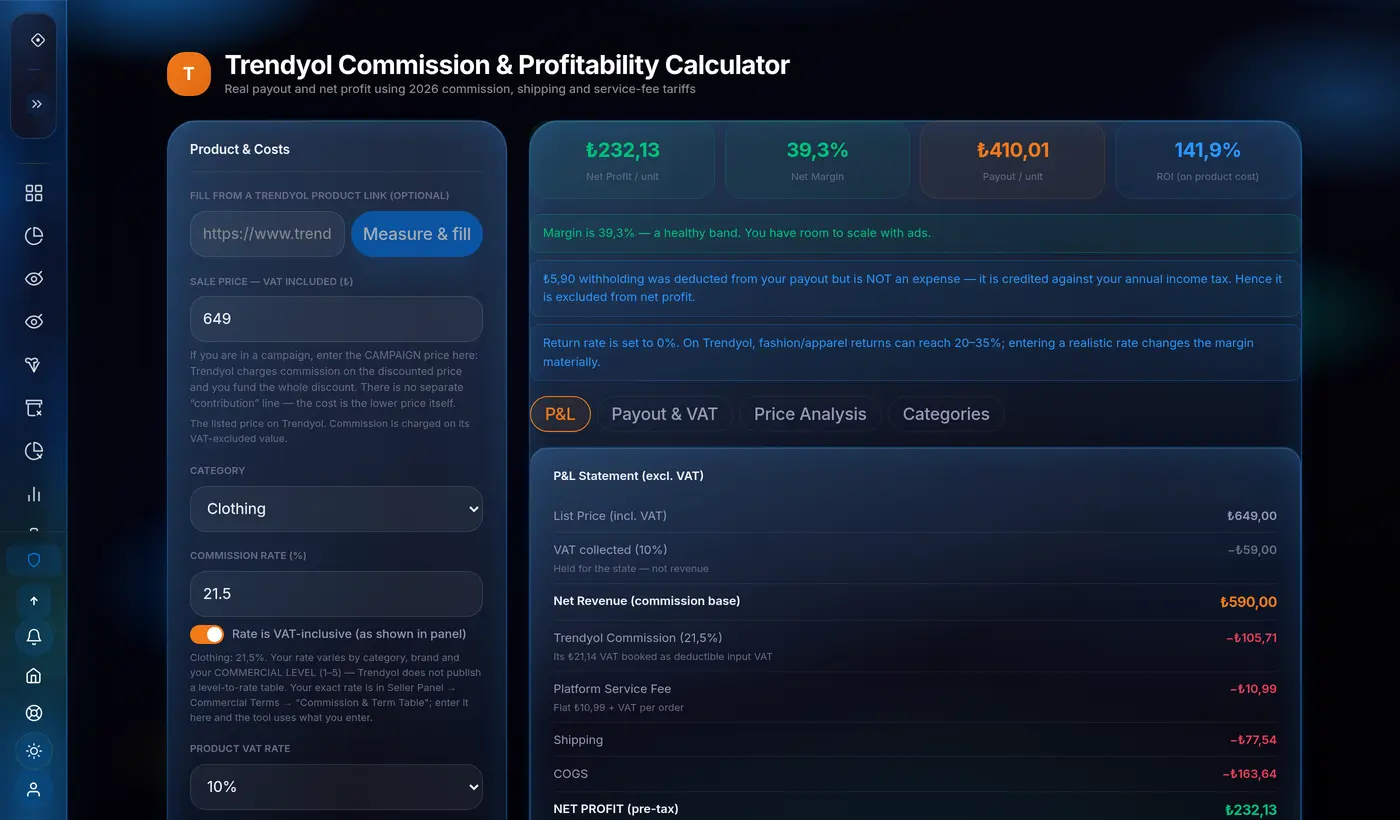Click the NET PROFIT (pre-tax) row label
1400x820 pixels.
616,809
